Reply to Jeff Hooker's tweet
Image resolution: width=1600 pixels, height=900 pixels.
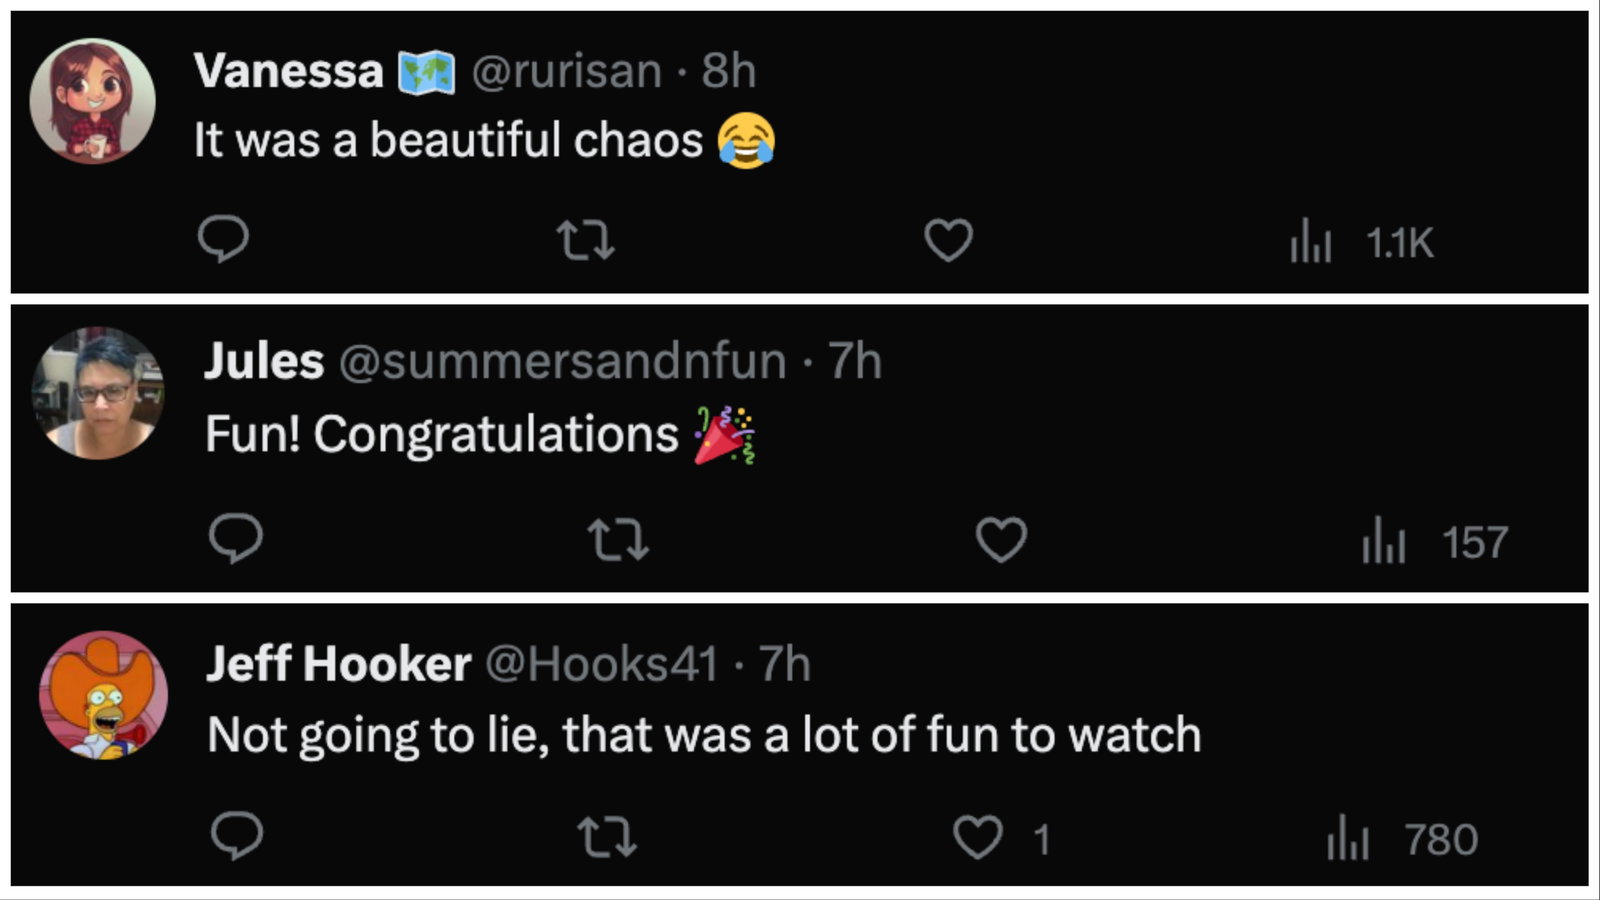click(x=237, y=837)
